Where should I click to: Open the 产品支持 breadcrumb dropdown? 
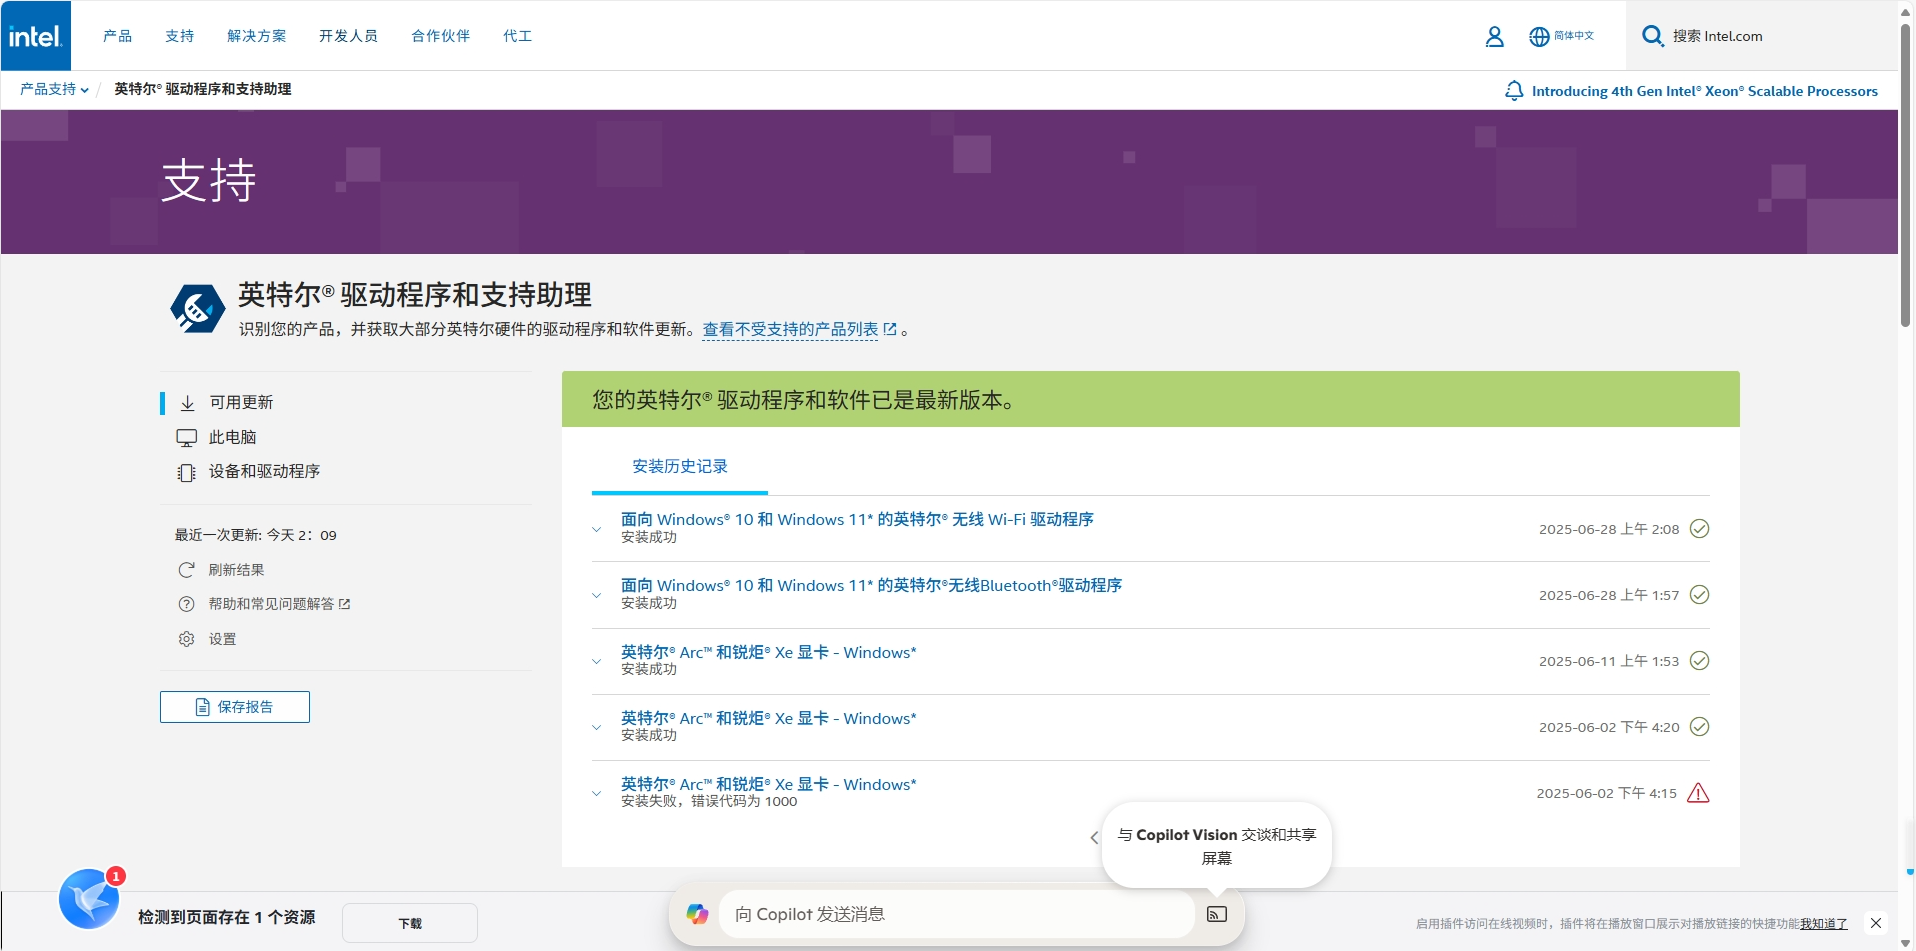point(55,89)
